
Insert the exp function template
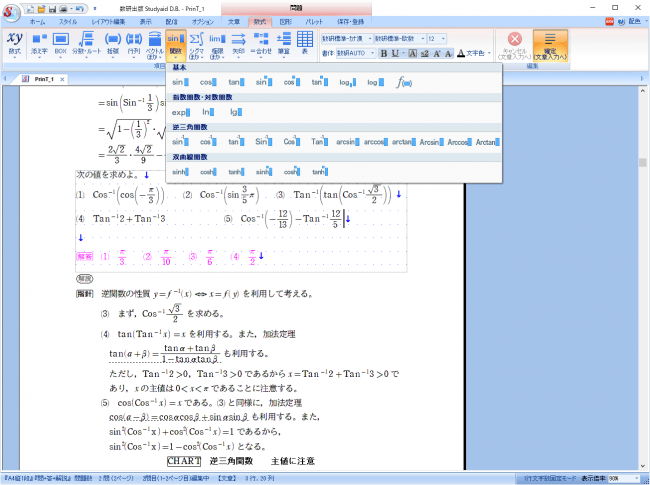point(180,112)
